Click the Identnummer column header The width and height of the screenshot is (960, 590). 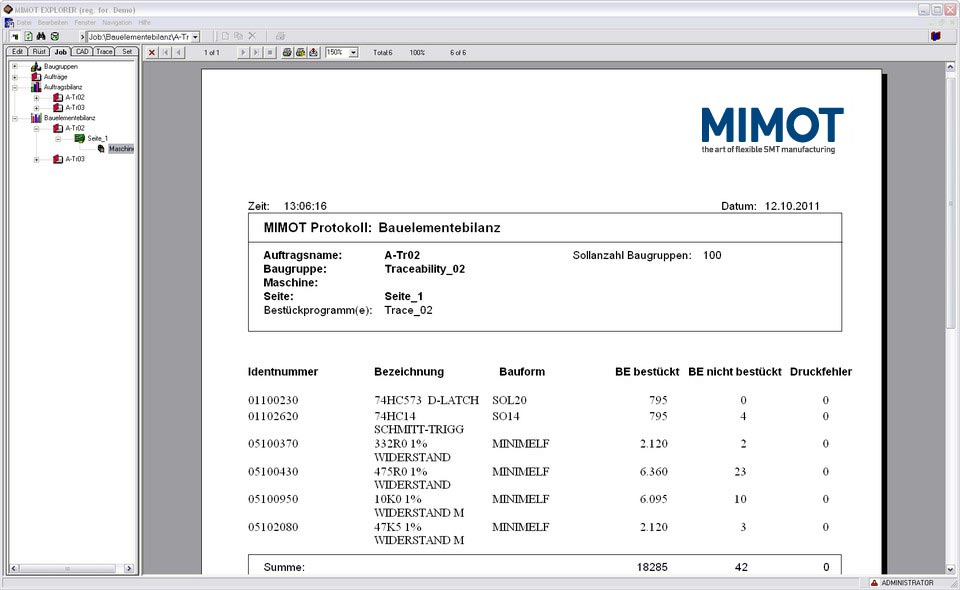coord(283,372)
